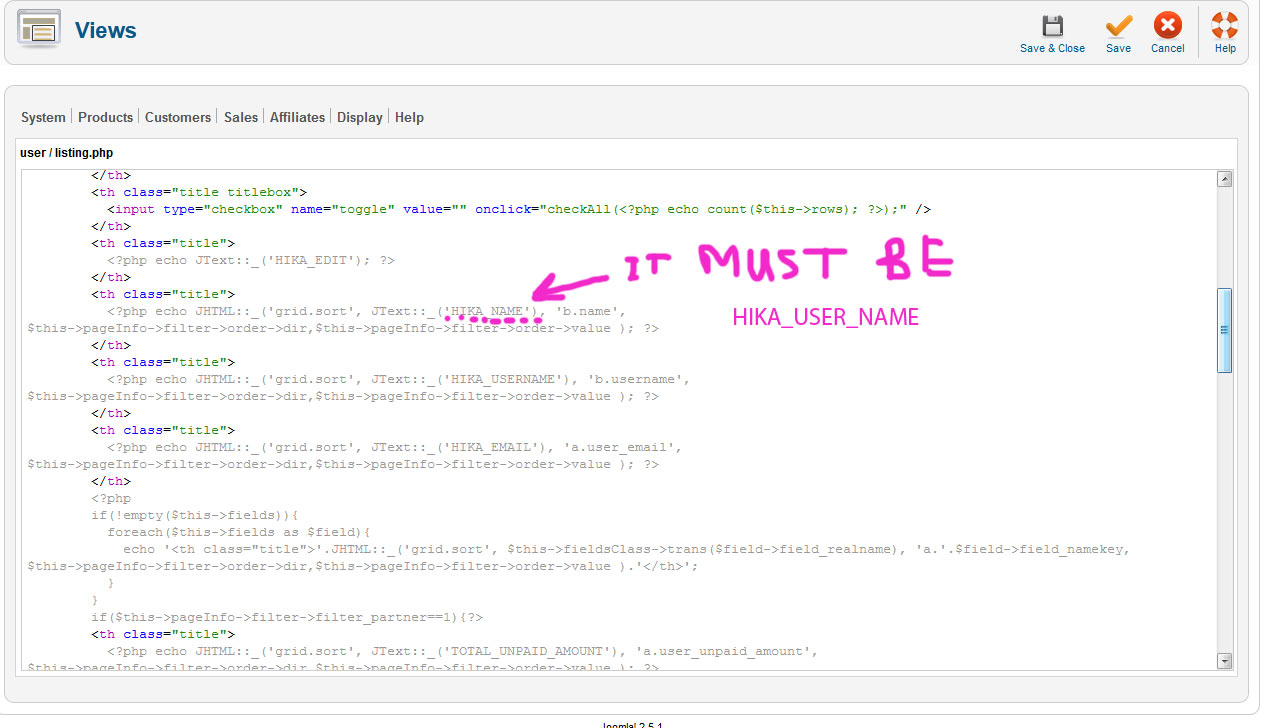Click the 'user / listing.php' file heading
The height and width of the screenshot is (728, 1264).
pyautogui.click(x=67, y=153)
